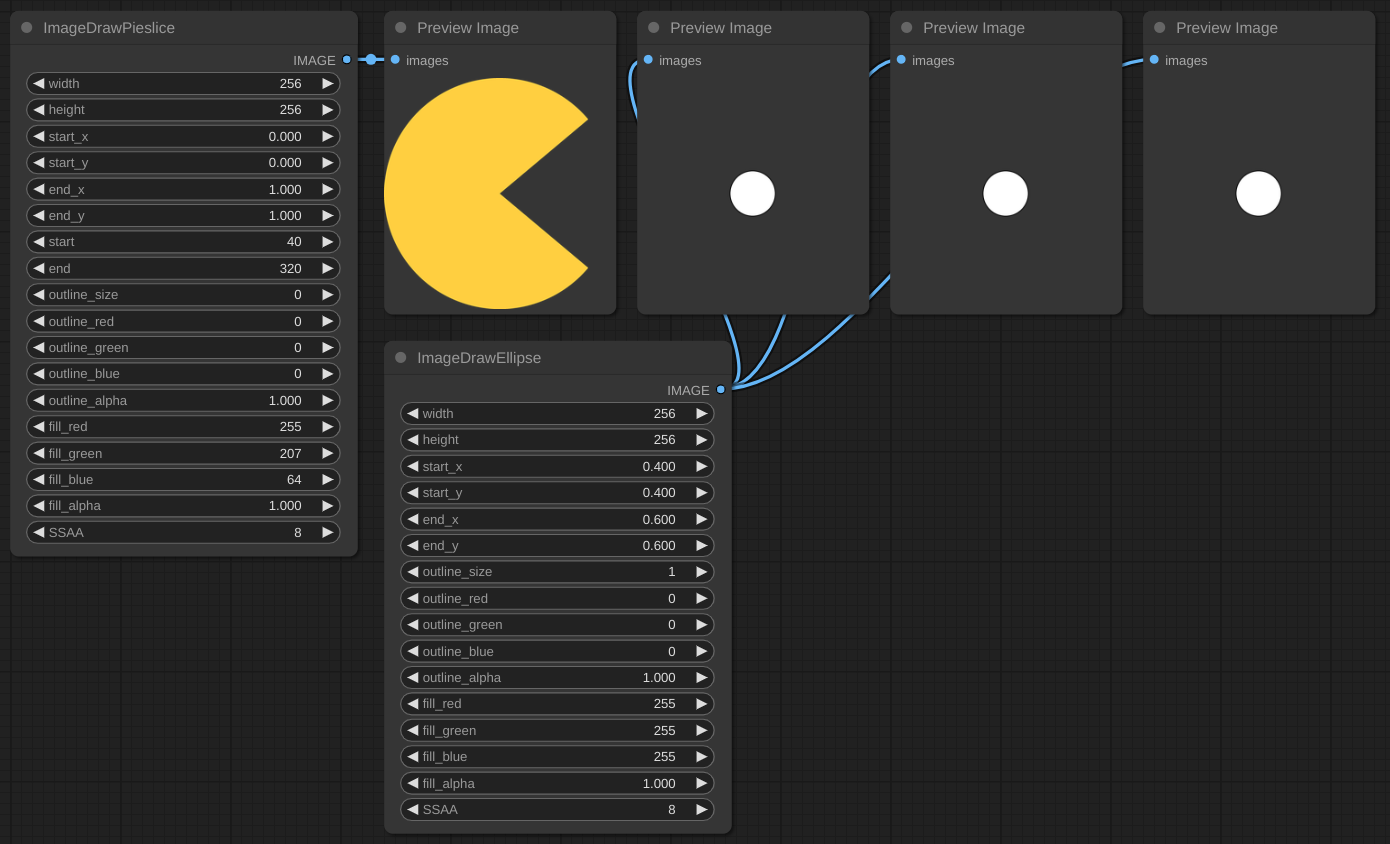Increase Ellipse end_y using right arrow
1390x844 pixels.
coord(702,546)
